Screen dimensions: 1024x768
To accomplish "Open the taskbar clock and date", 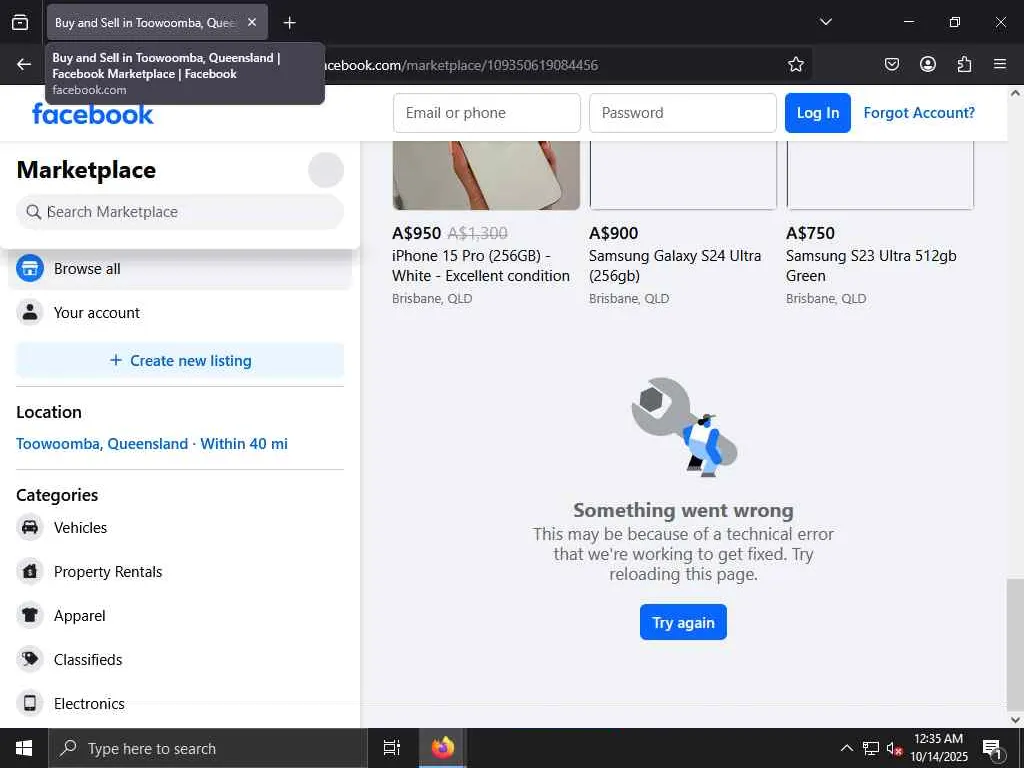I will [x=938, y=748].
